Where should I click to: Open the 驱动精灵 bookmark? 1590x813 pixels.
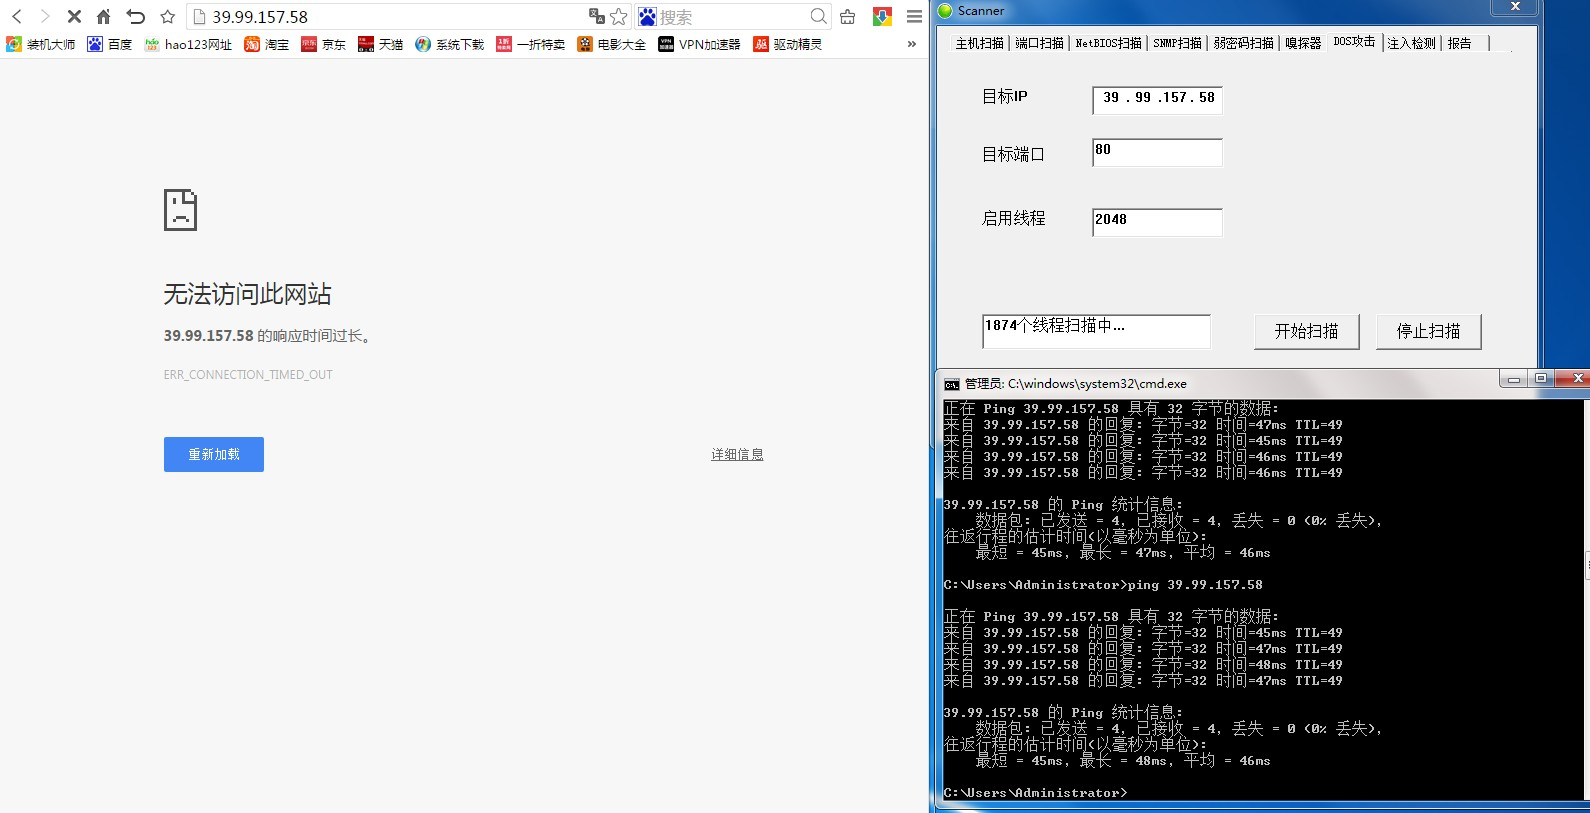coord(788,44)
